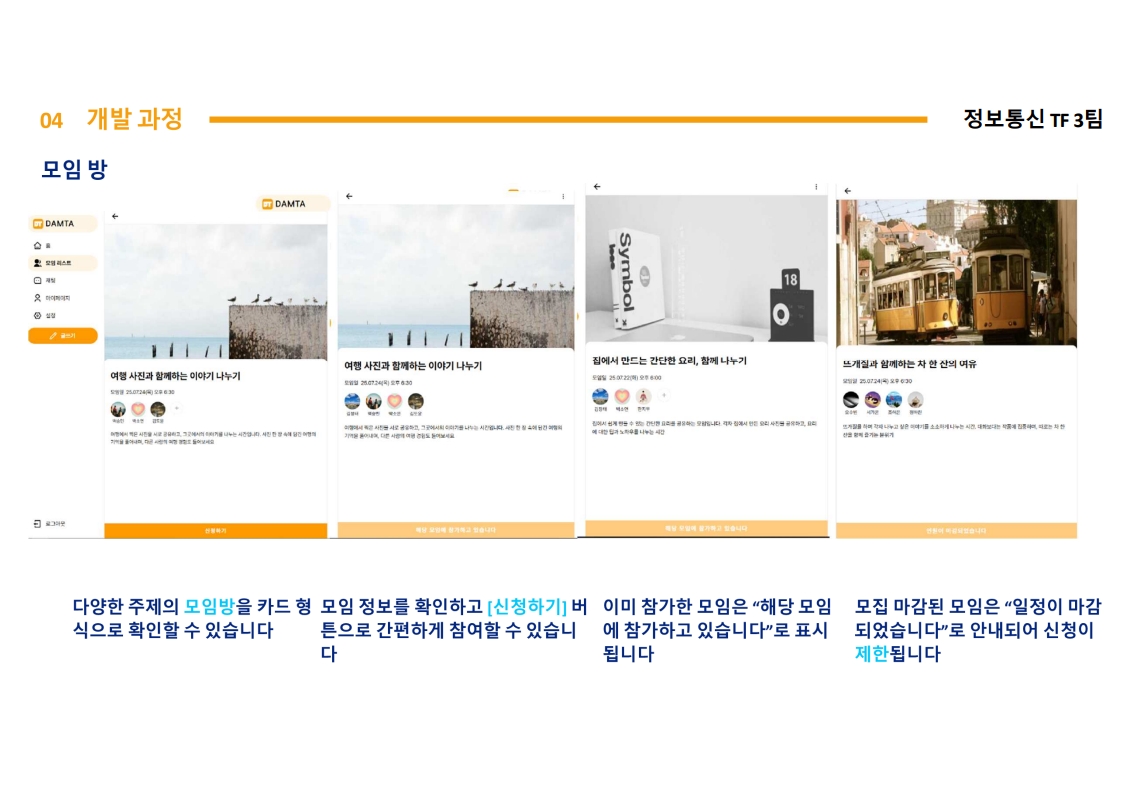
Task: Click the seagull photo in first screen
Action: [x=215, y=291]
